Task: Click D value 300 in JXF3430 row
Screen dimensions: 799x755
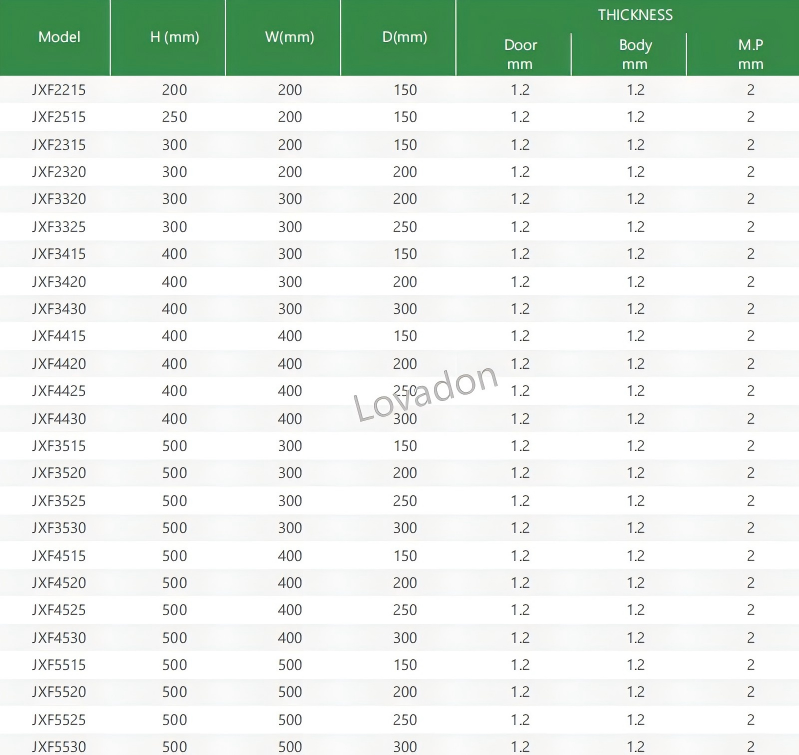Action: (405, 309)
